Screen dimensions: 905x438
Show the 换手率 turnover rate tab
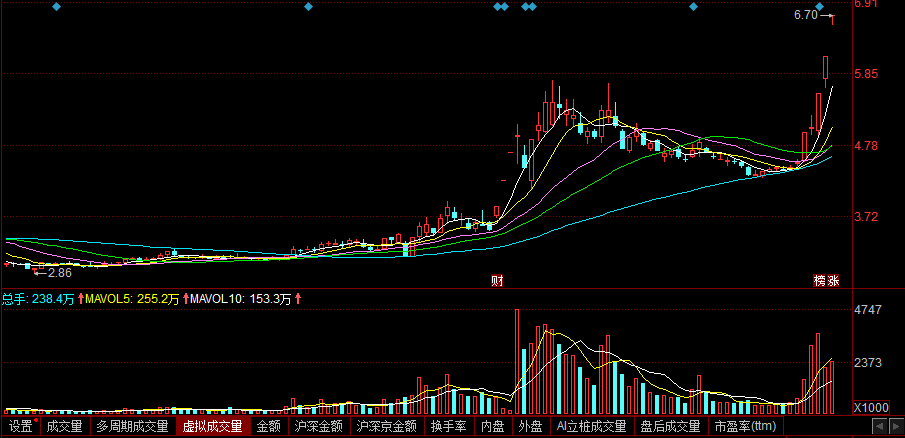(448, 427)
